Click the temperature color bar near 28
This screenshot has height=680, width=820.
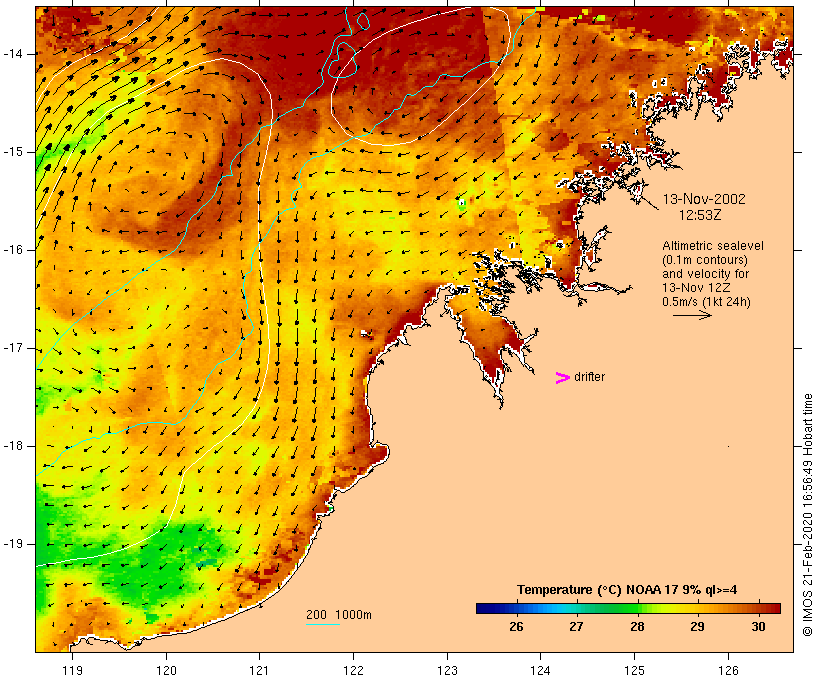pyautogui.click(x=637, y=608)
